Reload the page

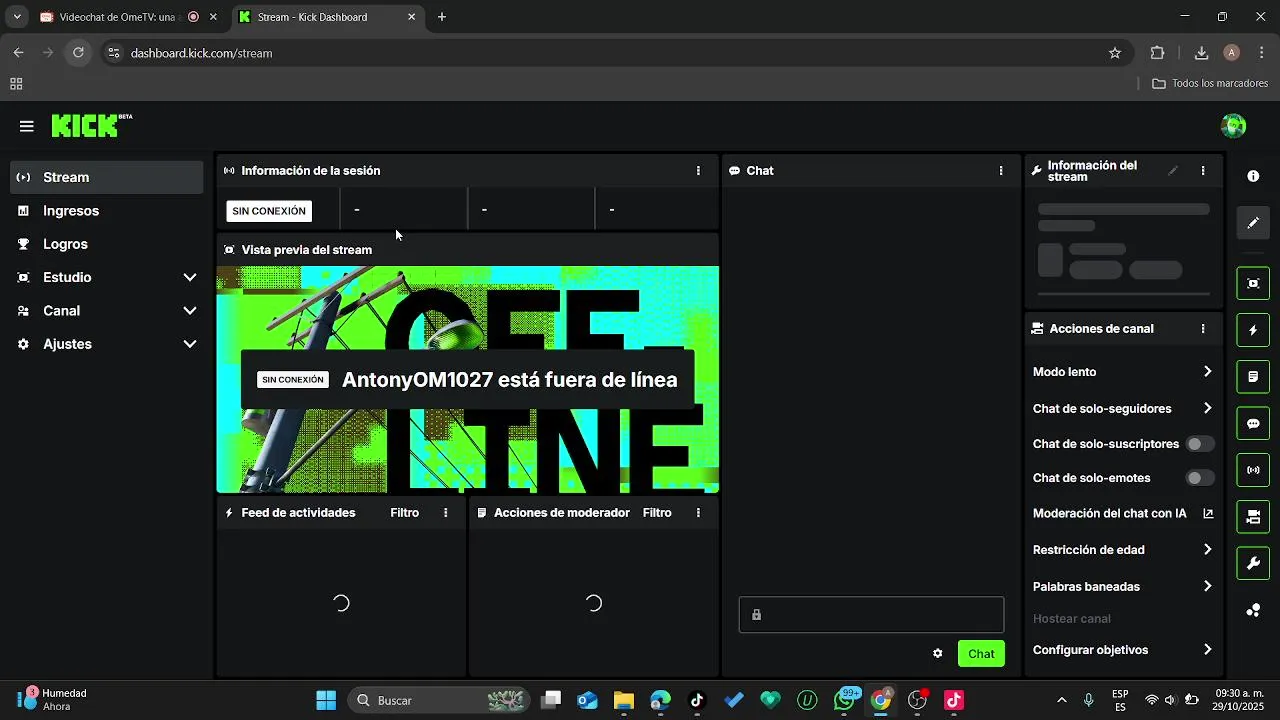point(78,53)
